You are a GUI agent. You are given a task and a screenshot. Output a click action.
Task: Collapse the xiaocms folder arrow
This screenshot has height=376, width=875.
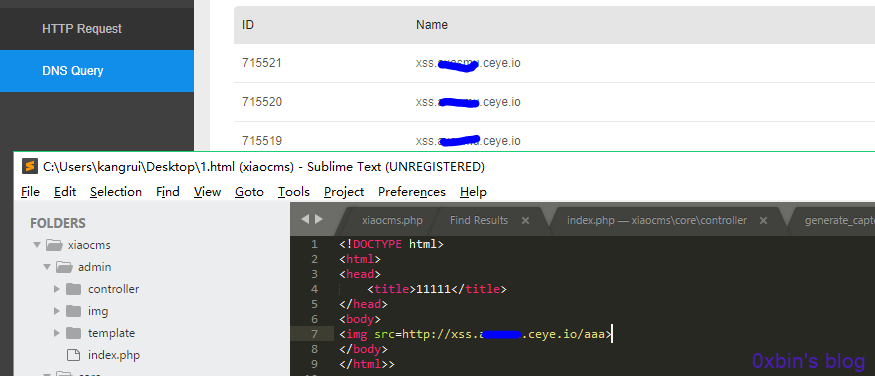tap(37, 245)
